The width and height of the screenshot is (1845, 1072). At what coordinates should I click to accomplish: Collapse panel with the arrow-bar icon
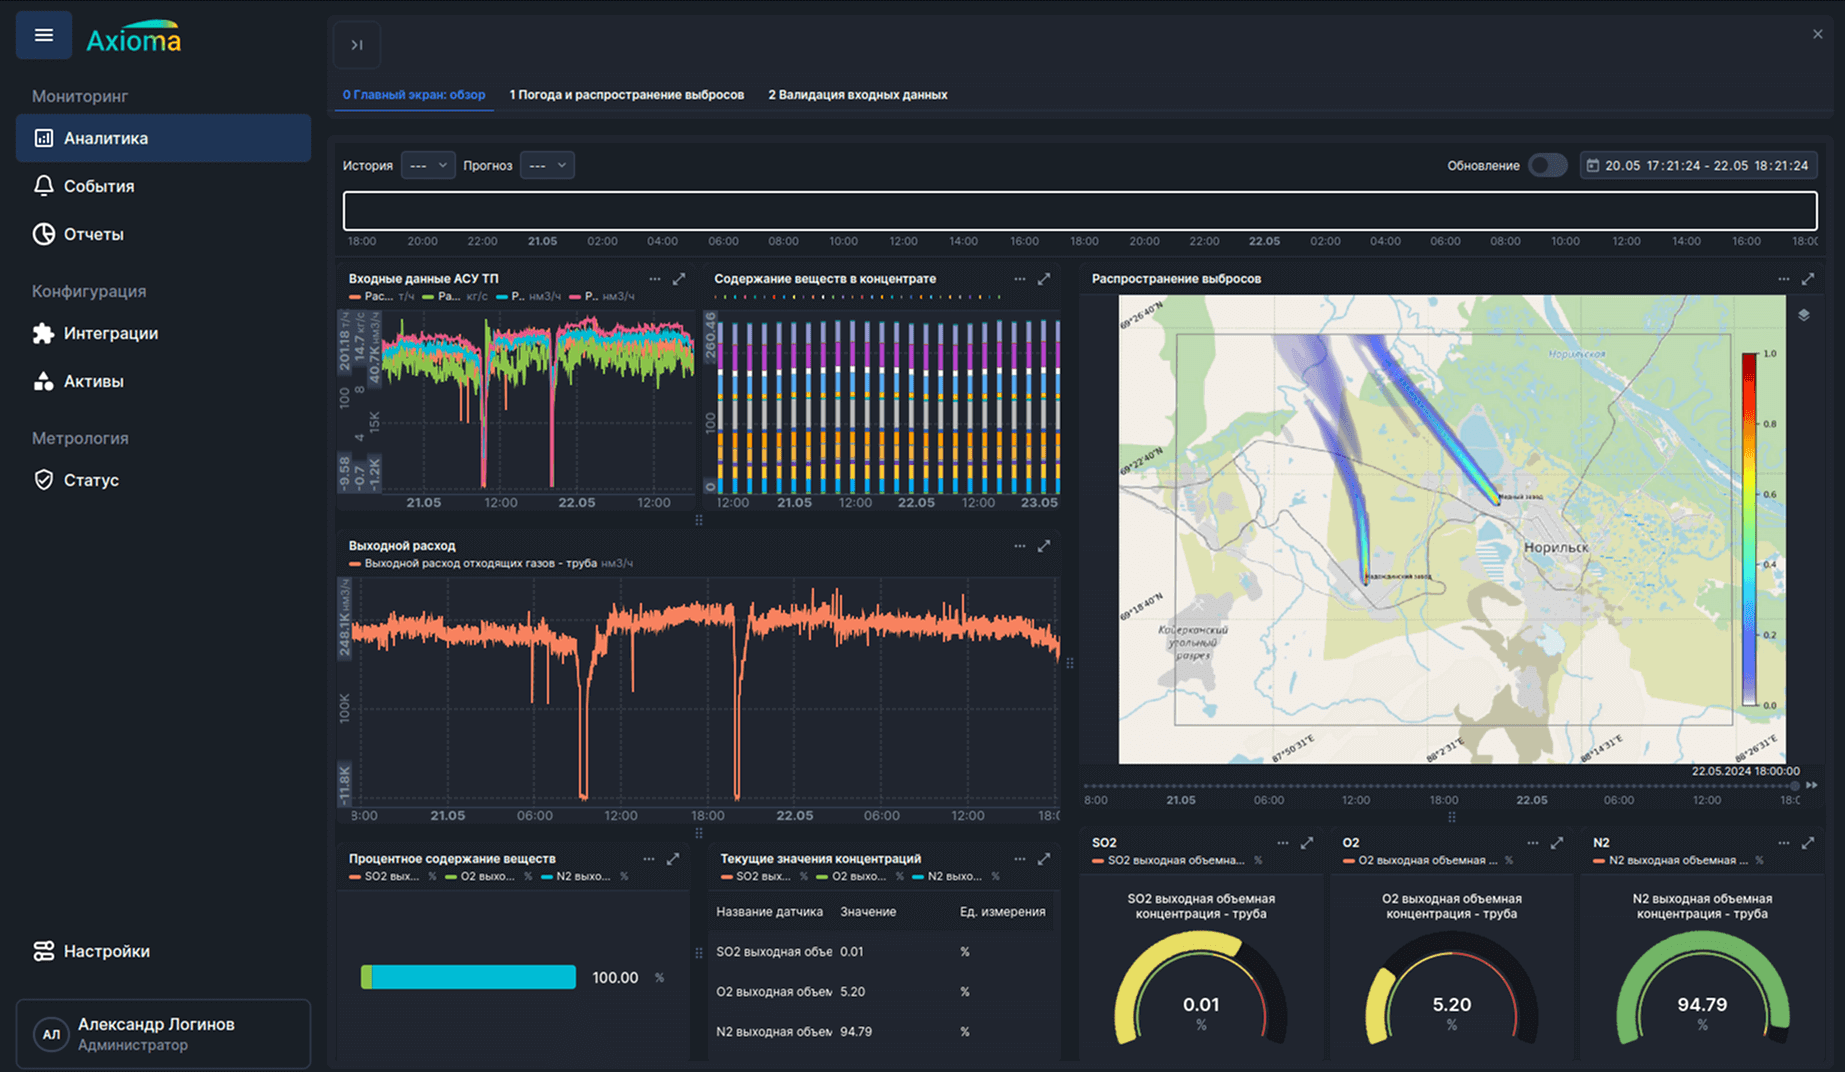point(357,45)
